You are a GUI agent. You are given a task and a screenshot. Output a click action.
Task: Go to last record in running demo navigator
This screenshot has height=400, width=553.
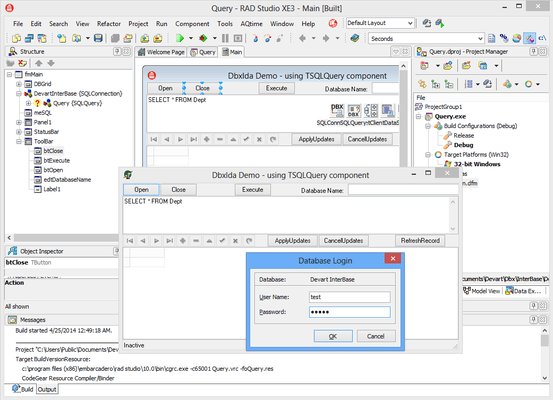170,241
